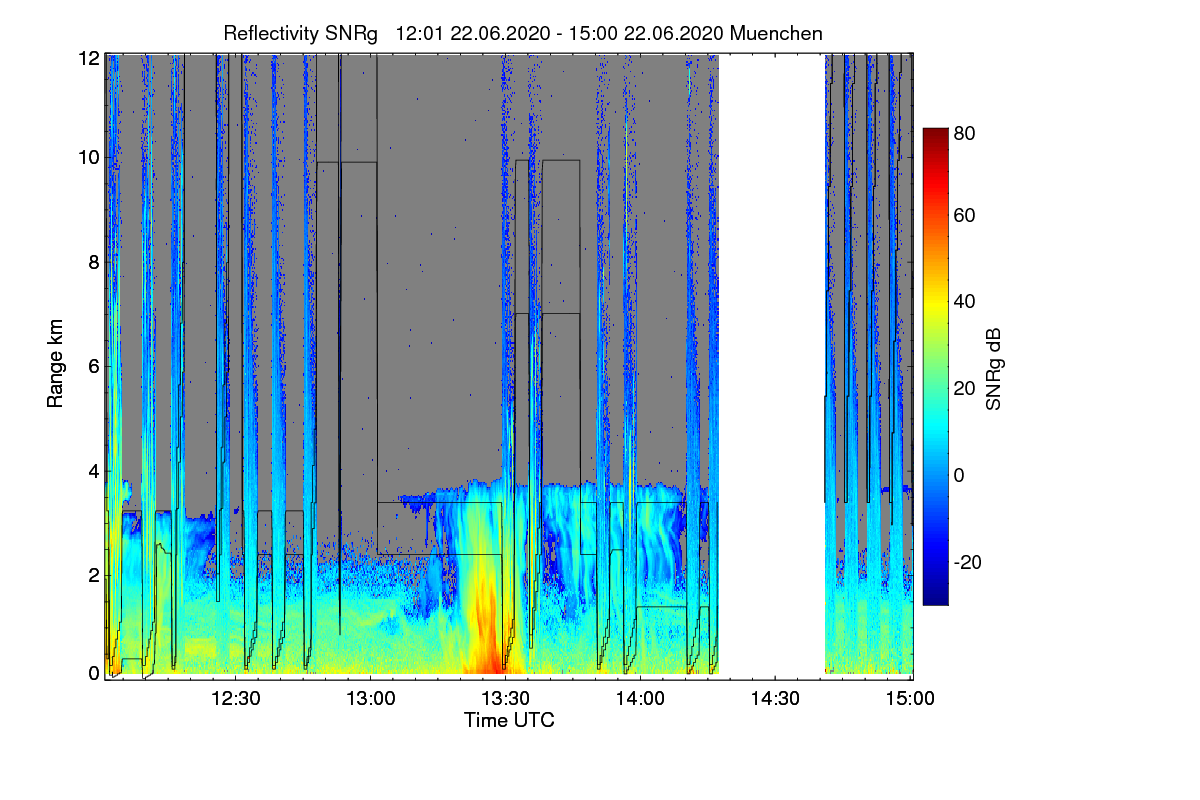Click the range axis label 0

tap(93, 674)
